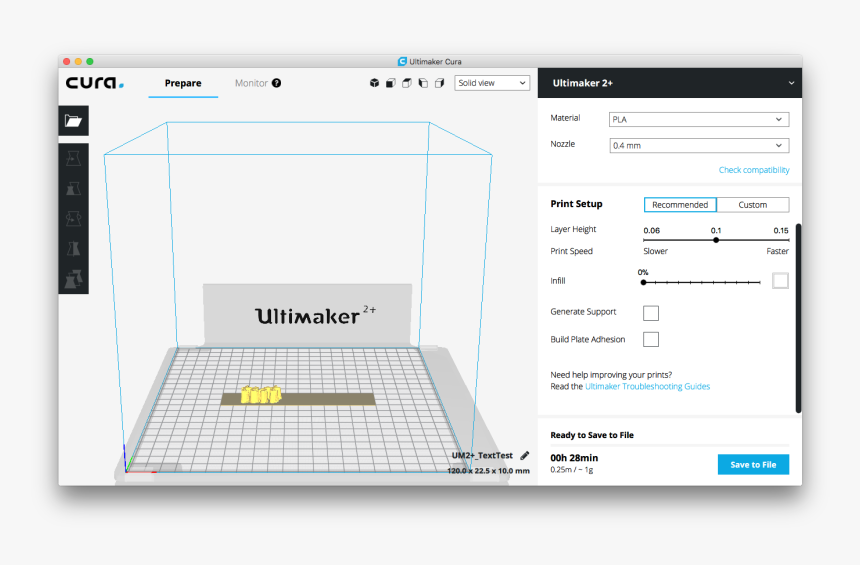This screenshot has width=860, height=565.
Task: Click the Cura logo
Action: click(x=94, y=83)
